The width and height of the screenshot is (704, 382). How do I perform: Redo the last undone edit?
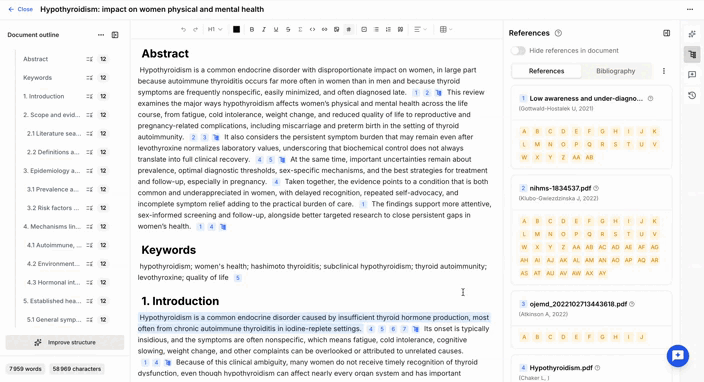[x=195, y=30]
